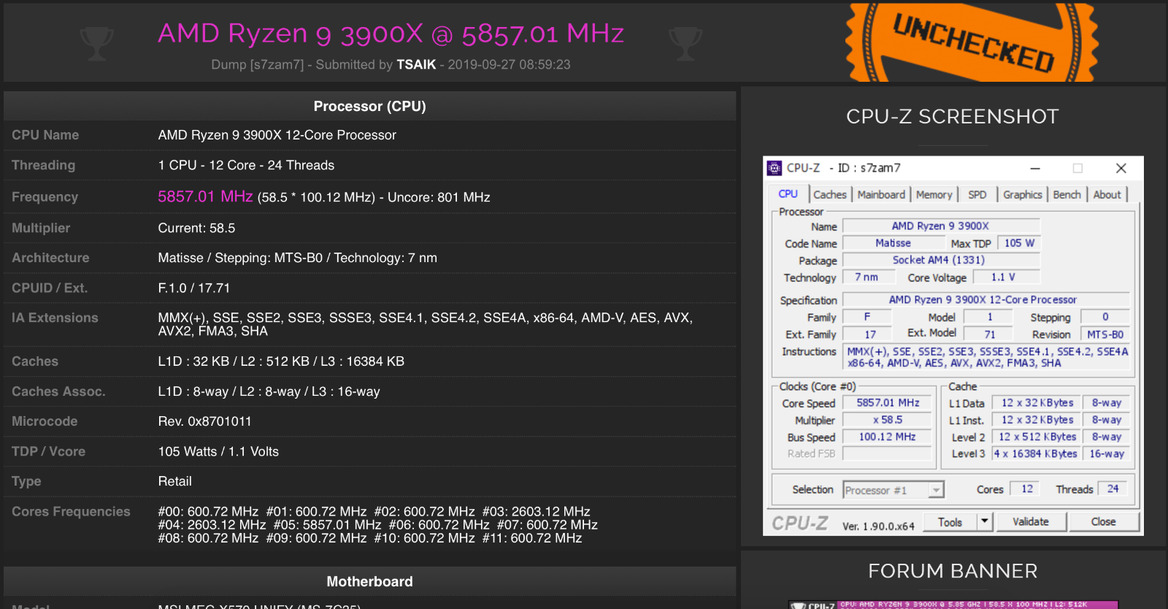The width and height of the screenshot is (1168, 609).
Task: Click core entry '#05: 5857.01 MHz'
Action: click(x=326, y=525)
